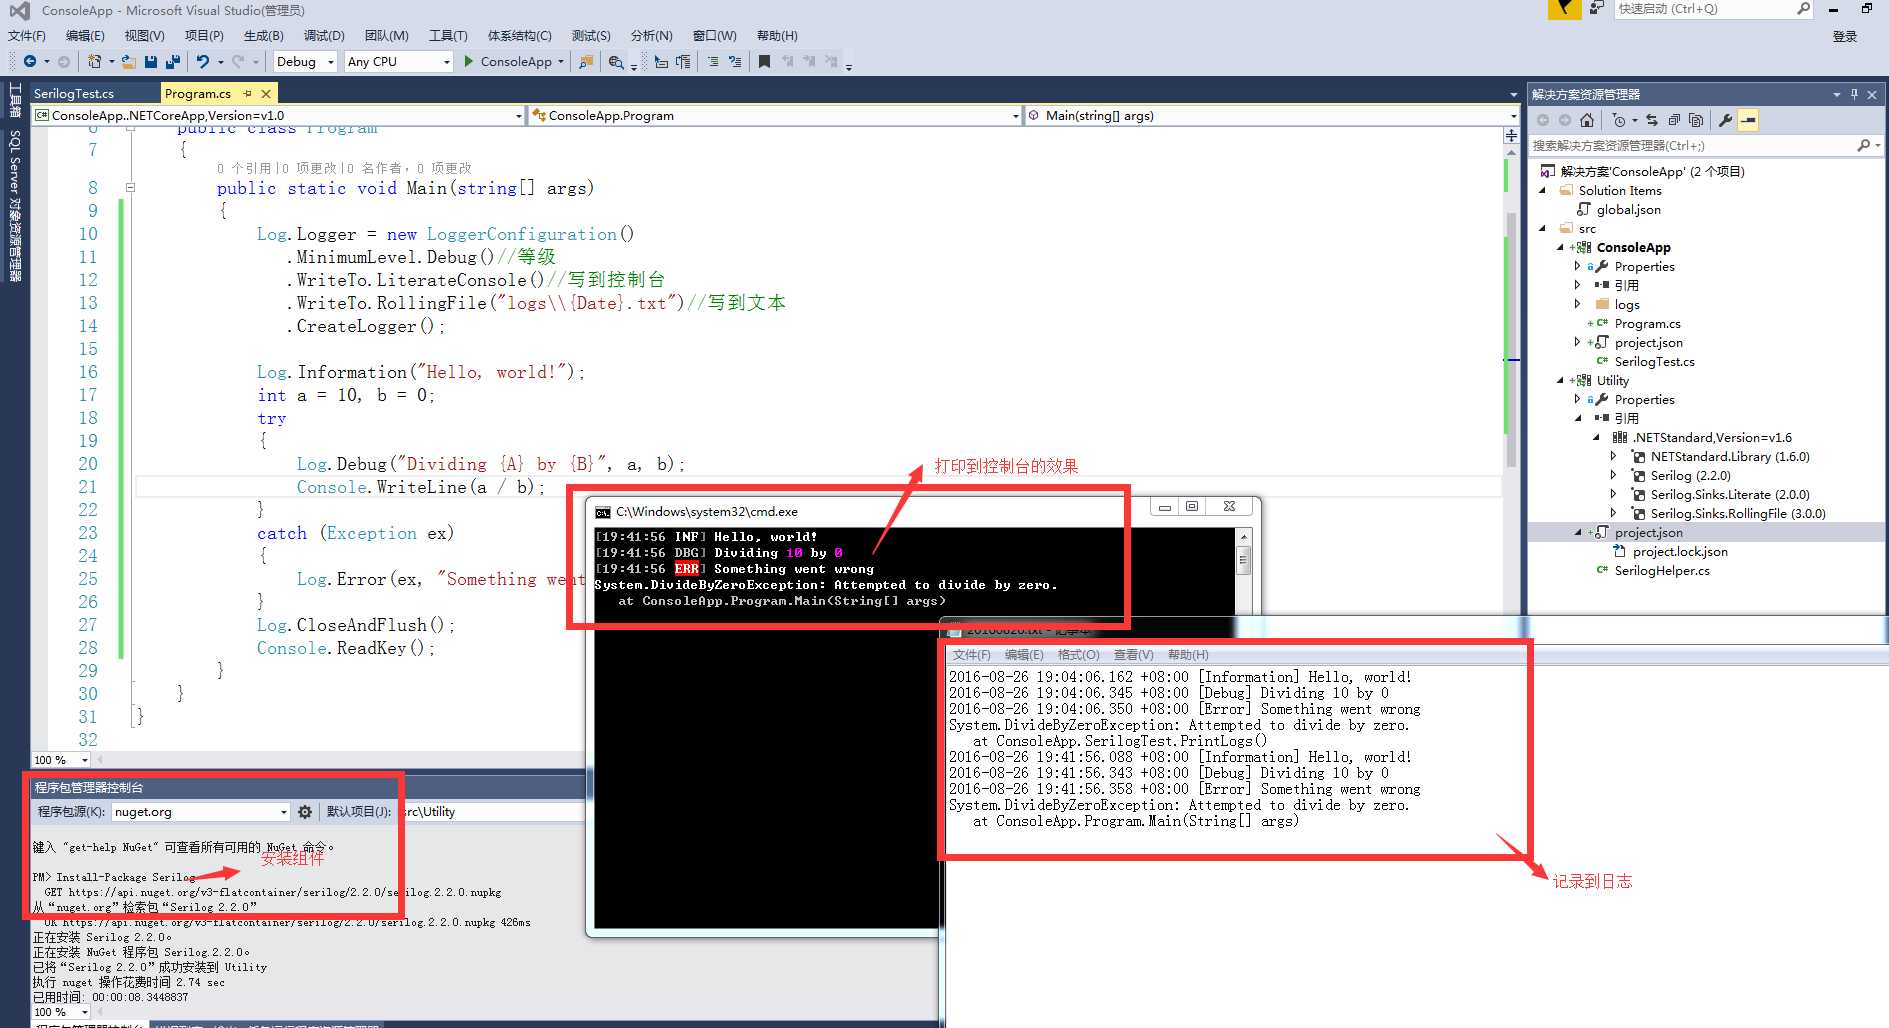This screenshot has height=1028, width=1889.
Task: Select SerilogHelper.cs in Solution Explorer
Action: [1662, 571]
